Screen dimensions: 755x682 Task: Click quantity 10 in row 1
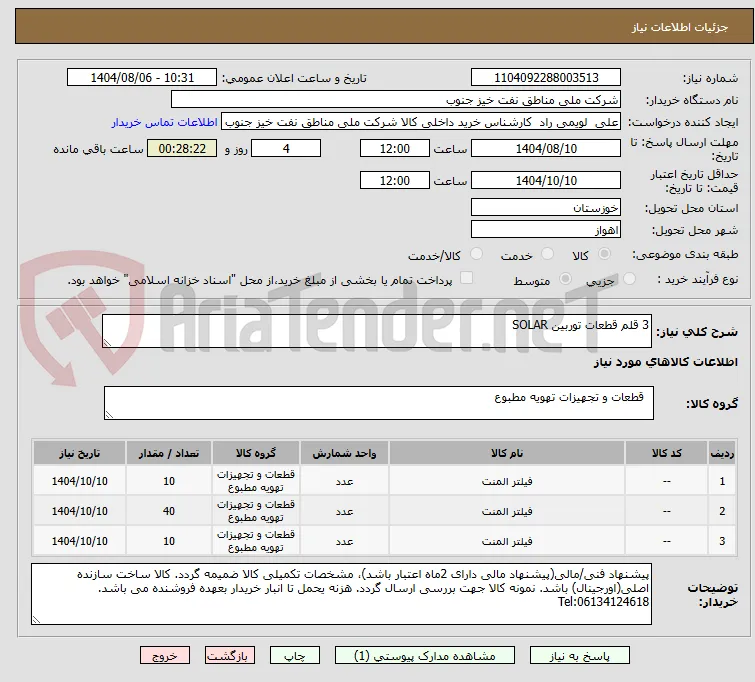pos(169,481)
